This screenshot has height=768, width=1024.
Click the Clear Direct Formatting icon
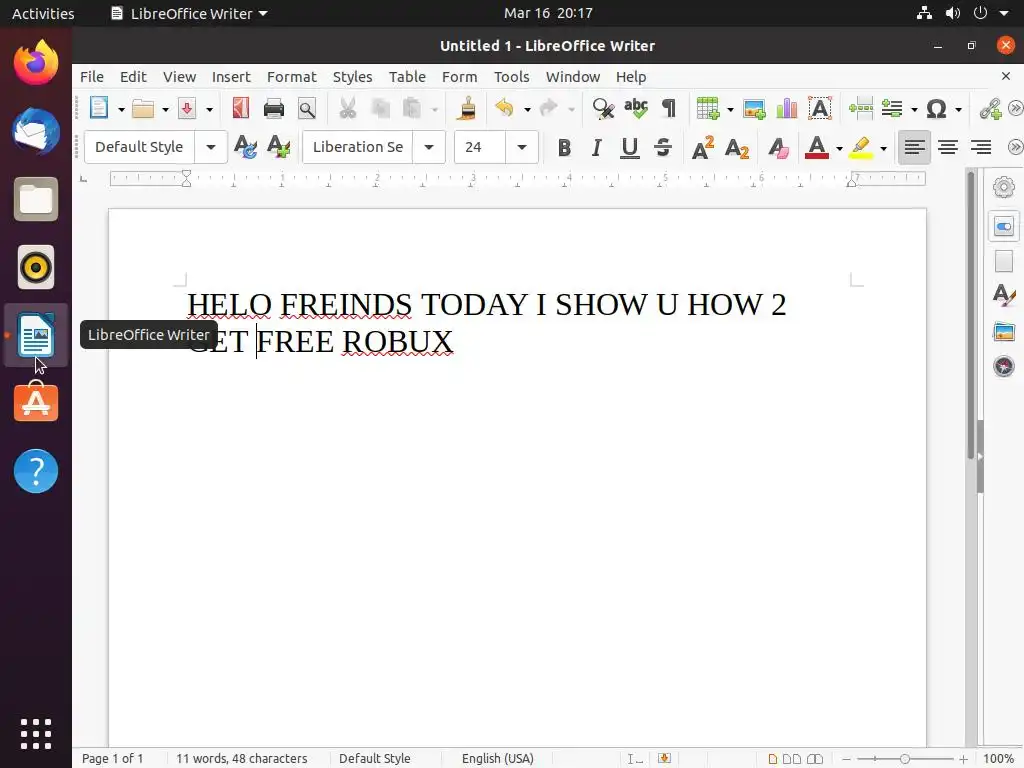tap(778, 148)
